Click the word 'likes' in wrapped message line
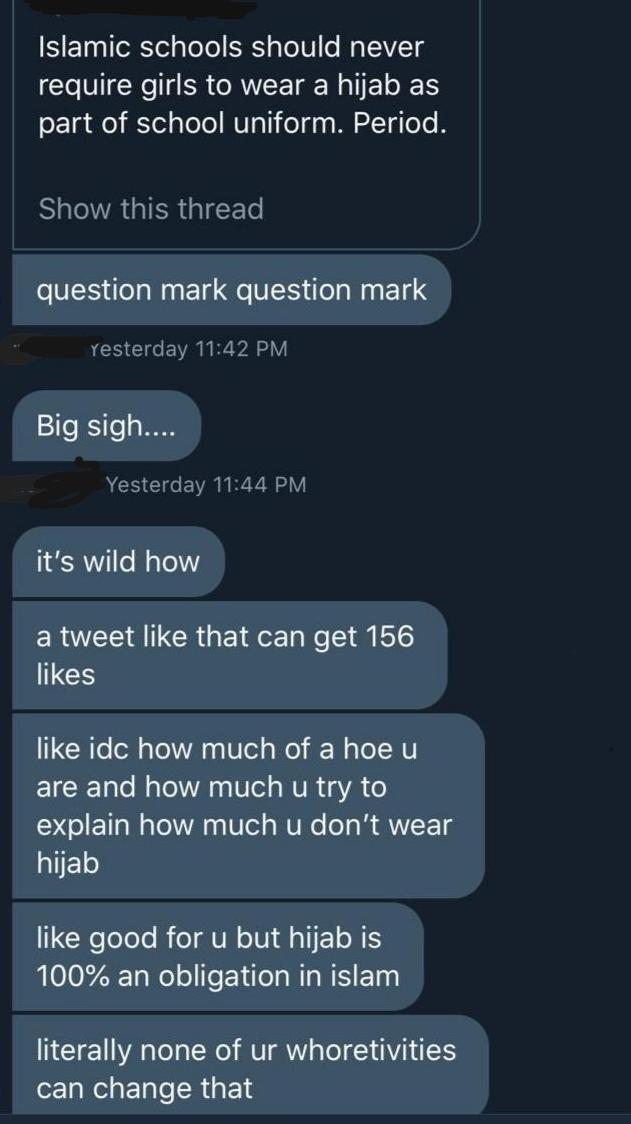The height and width of the screenshot is (1124, 631). tap(66, 674)
